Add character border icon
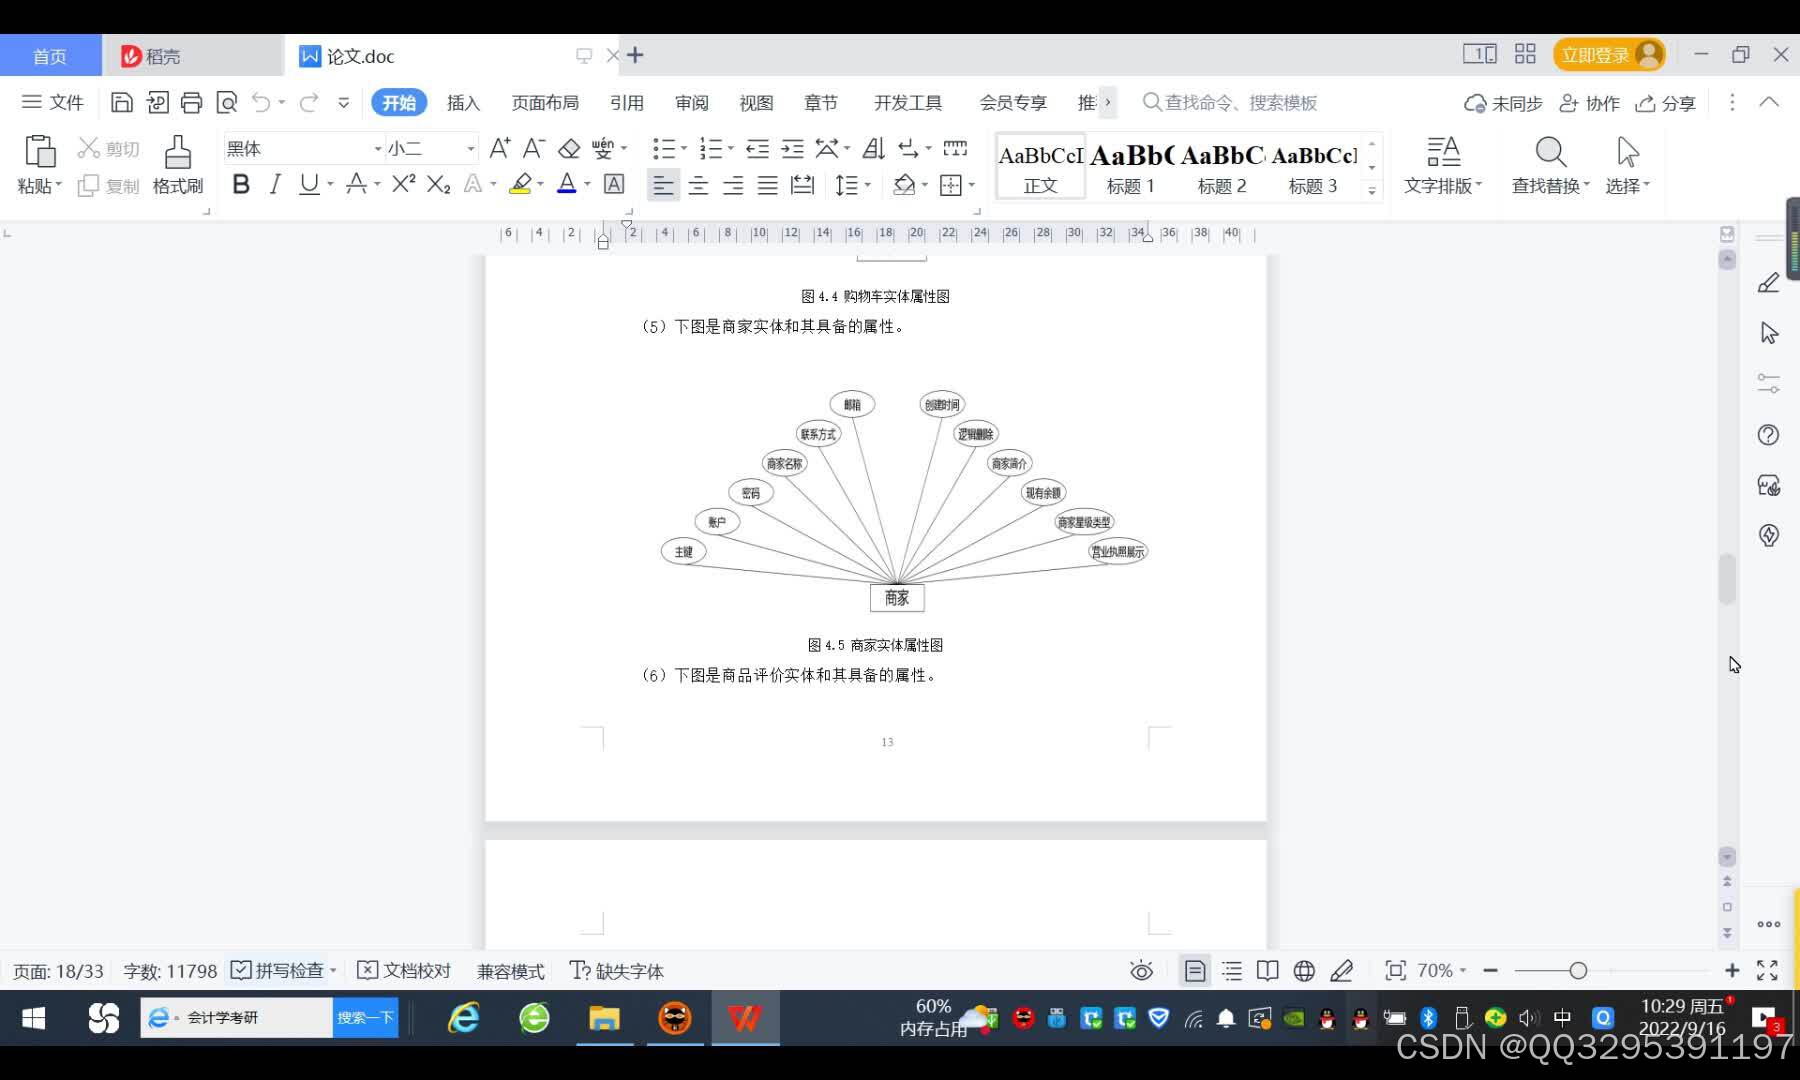This screenshot has height=1080, width=1800. click(x=614, y=184)
